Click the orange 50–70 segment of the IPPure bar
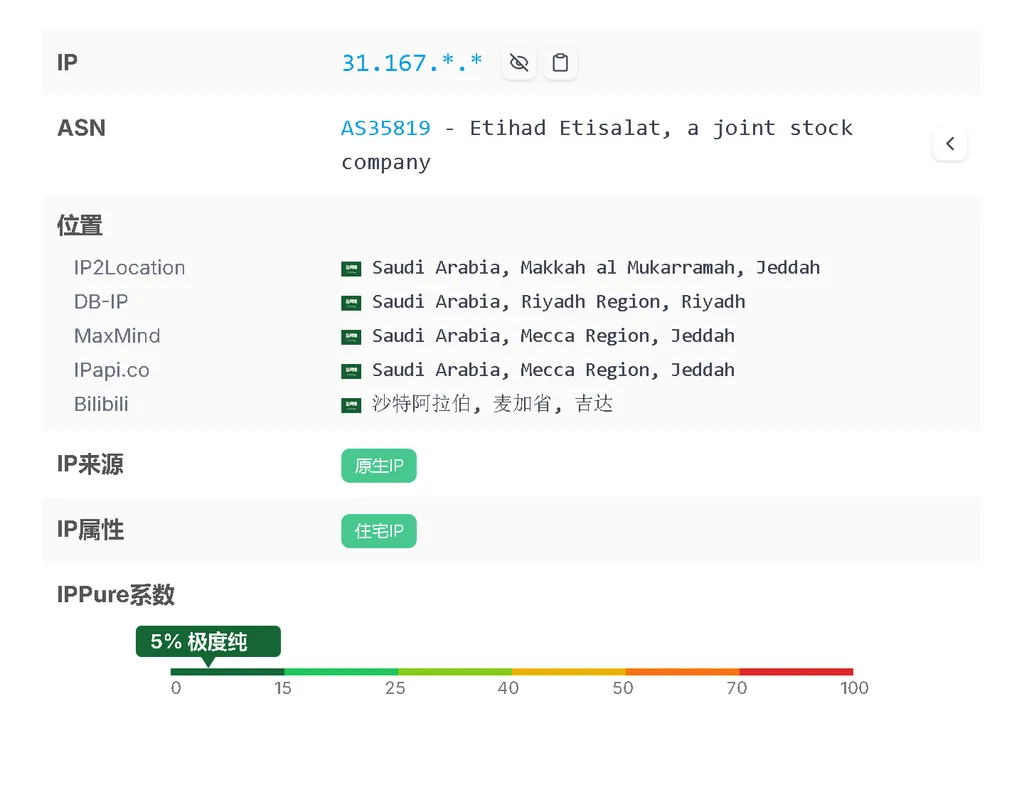The image size is (1024, 792). pos(682,672)
